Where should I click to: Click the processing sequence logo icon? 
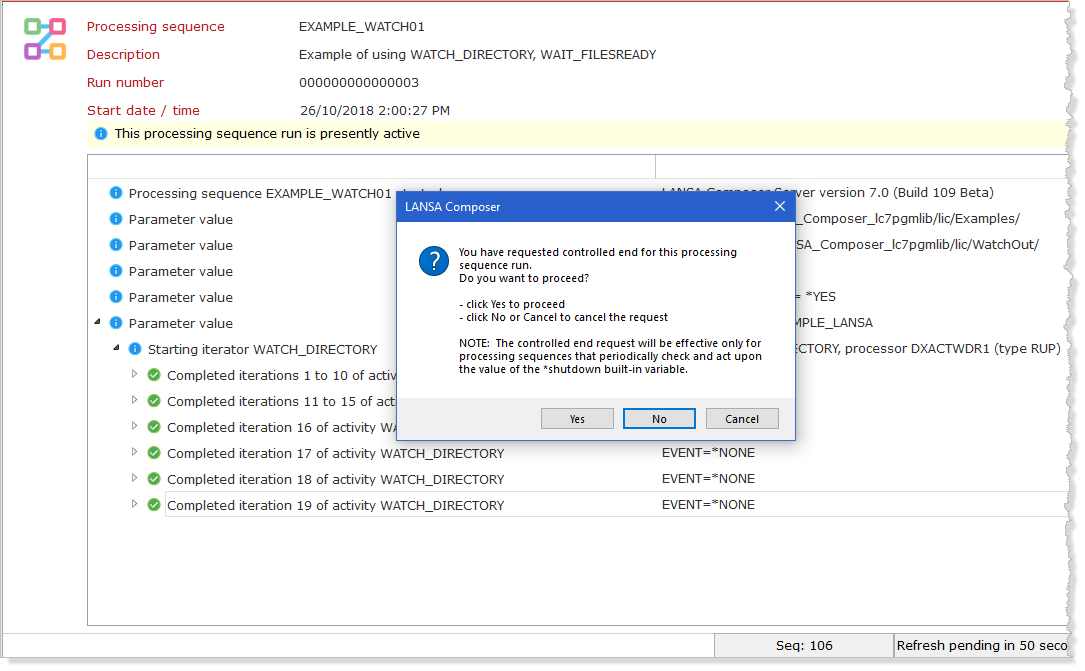(x=45, y=39)
